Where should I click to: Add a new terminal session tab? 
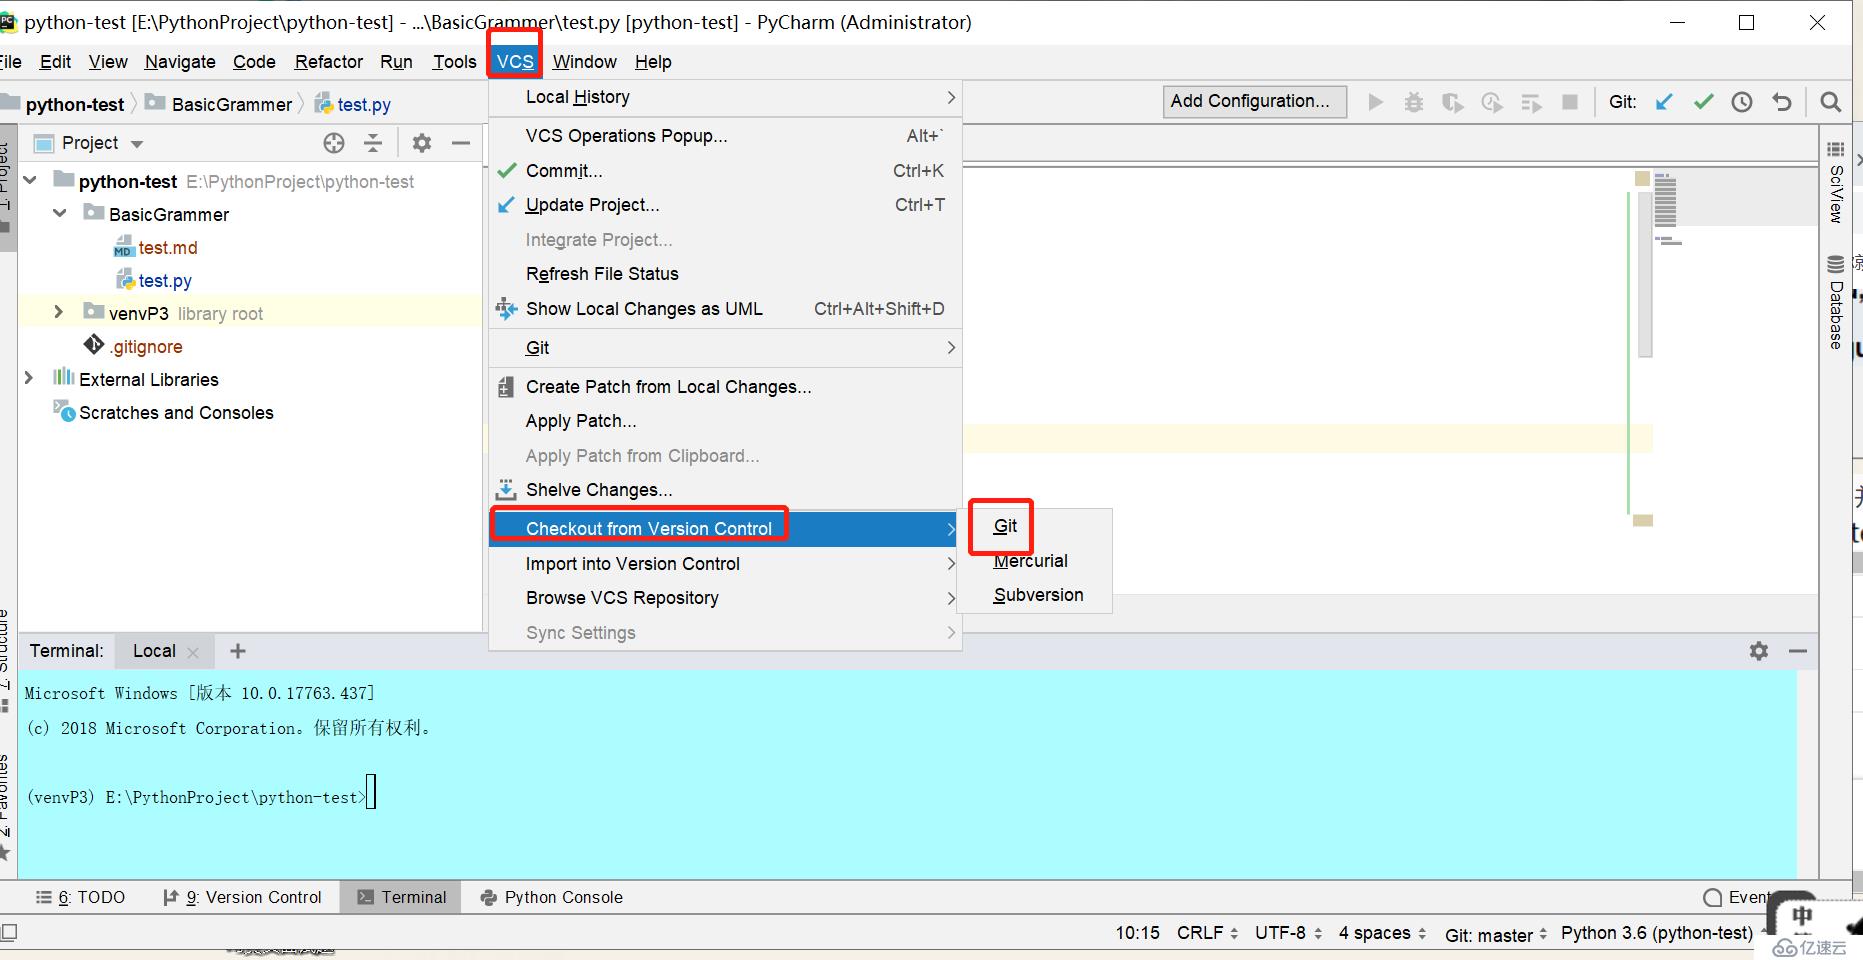237,651
